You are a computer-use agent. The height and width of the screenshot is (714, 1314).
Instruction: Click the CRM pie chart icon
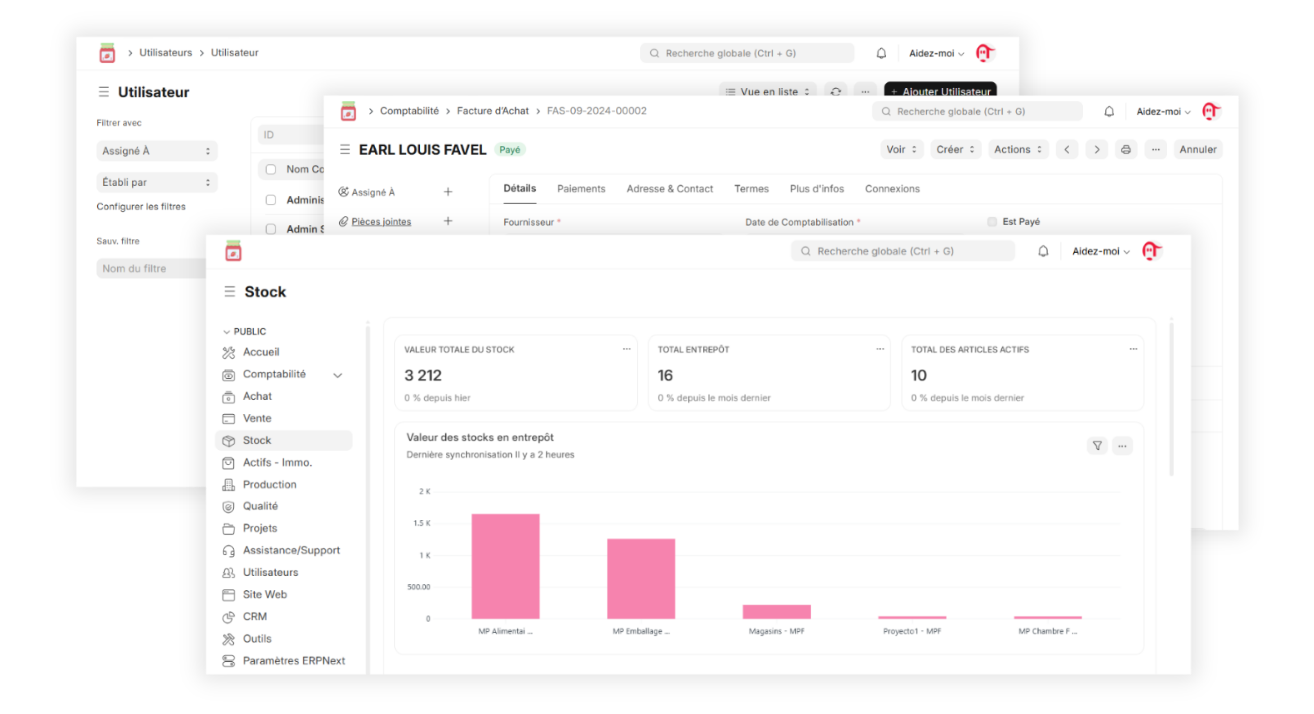228,616
